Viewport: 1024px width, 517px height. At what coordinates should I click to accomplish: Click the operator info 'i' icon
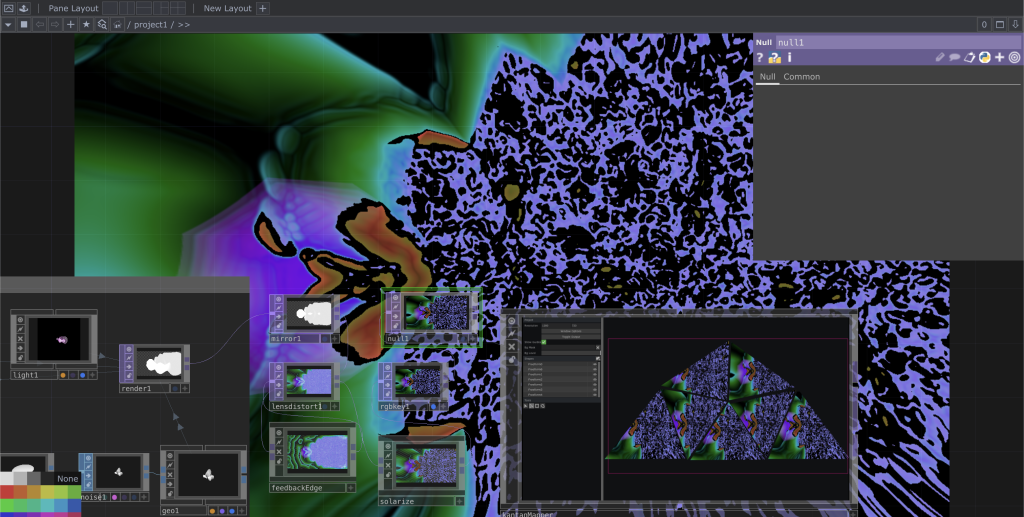pyautogui.click(x=789, y=58)
